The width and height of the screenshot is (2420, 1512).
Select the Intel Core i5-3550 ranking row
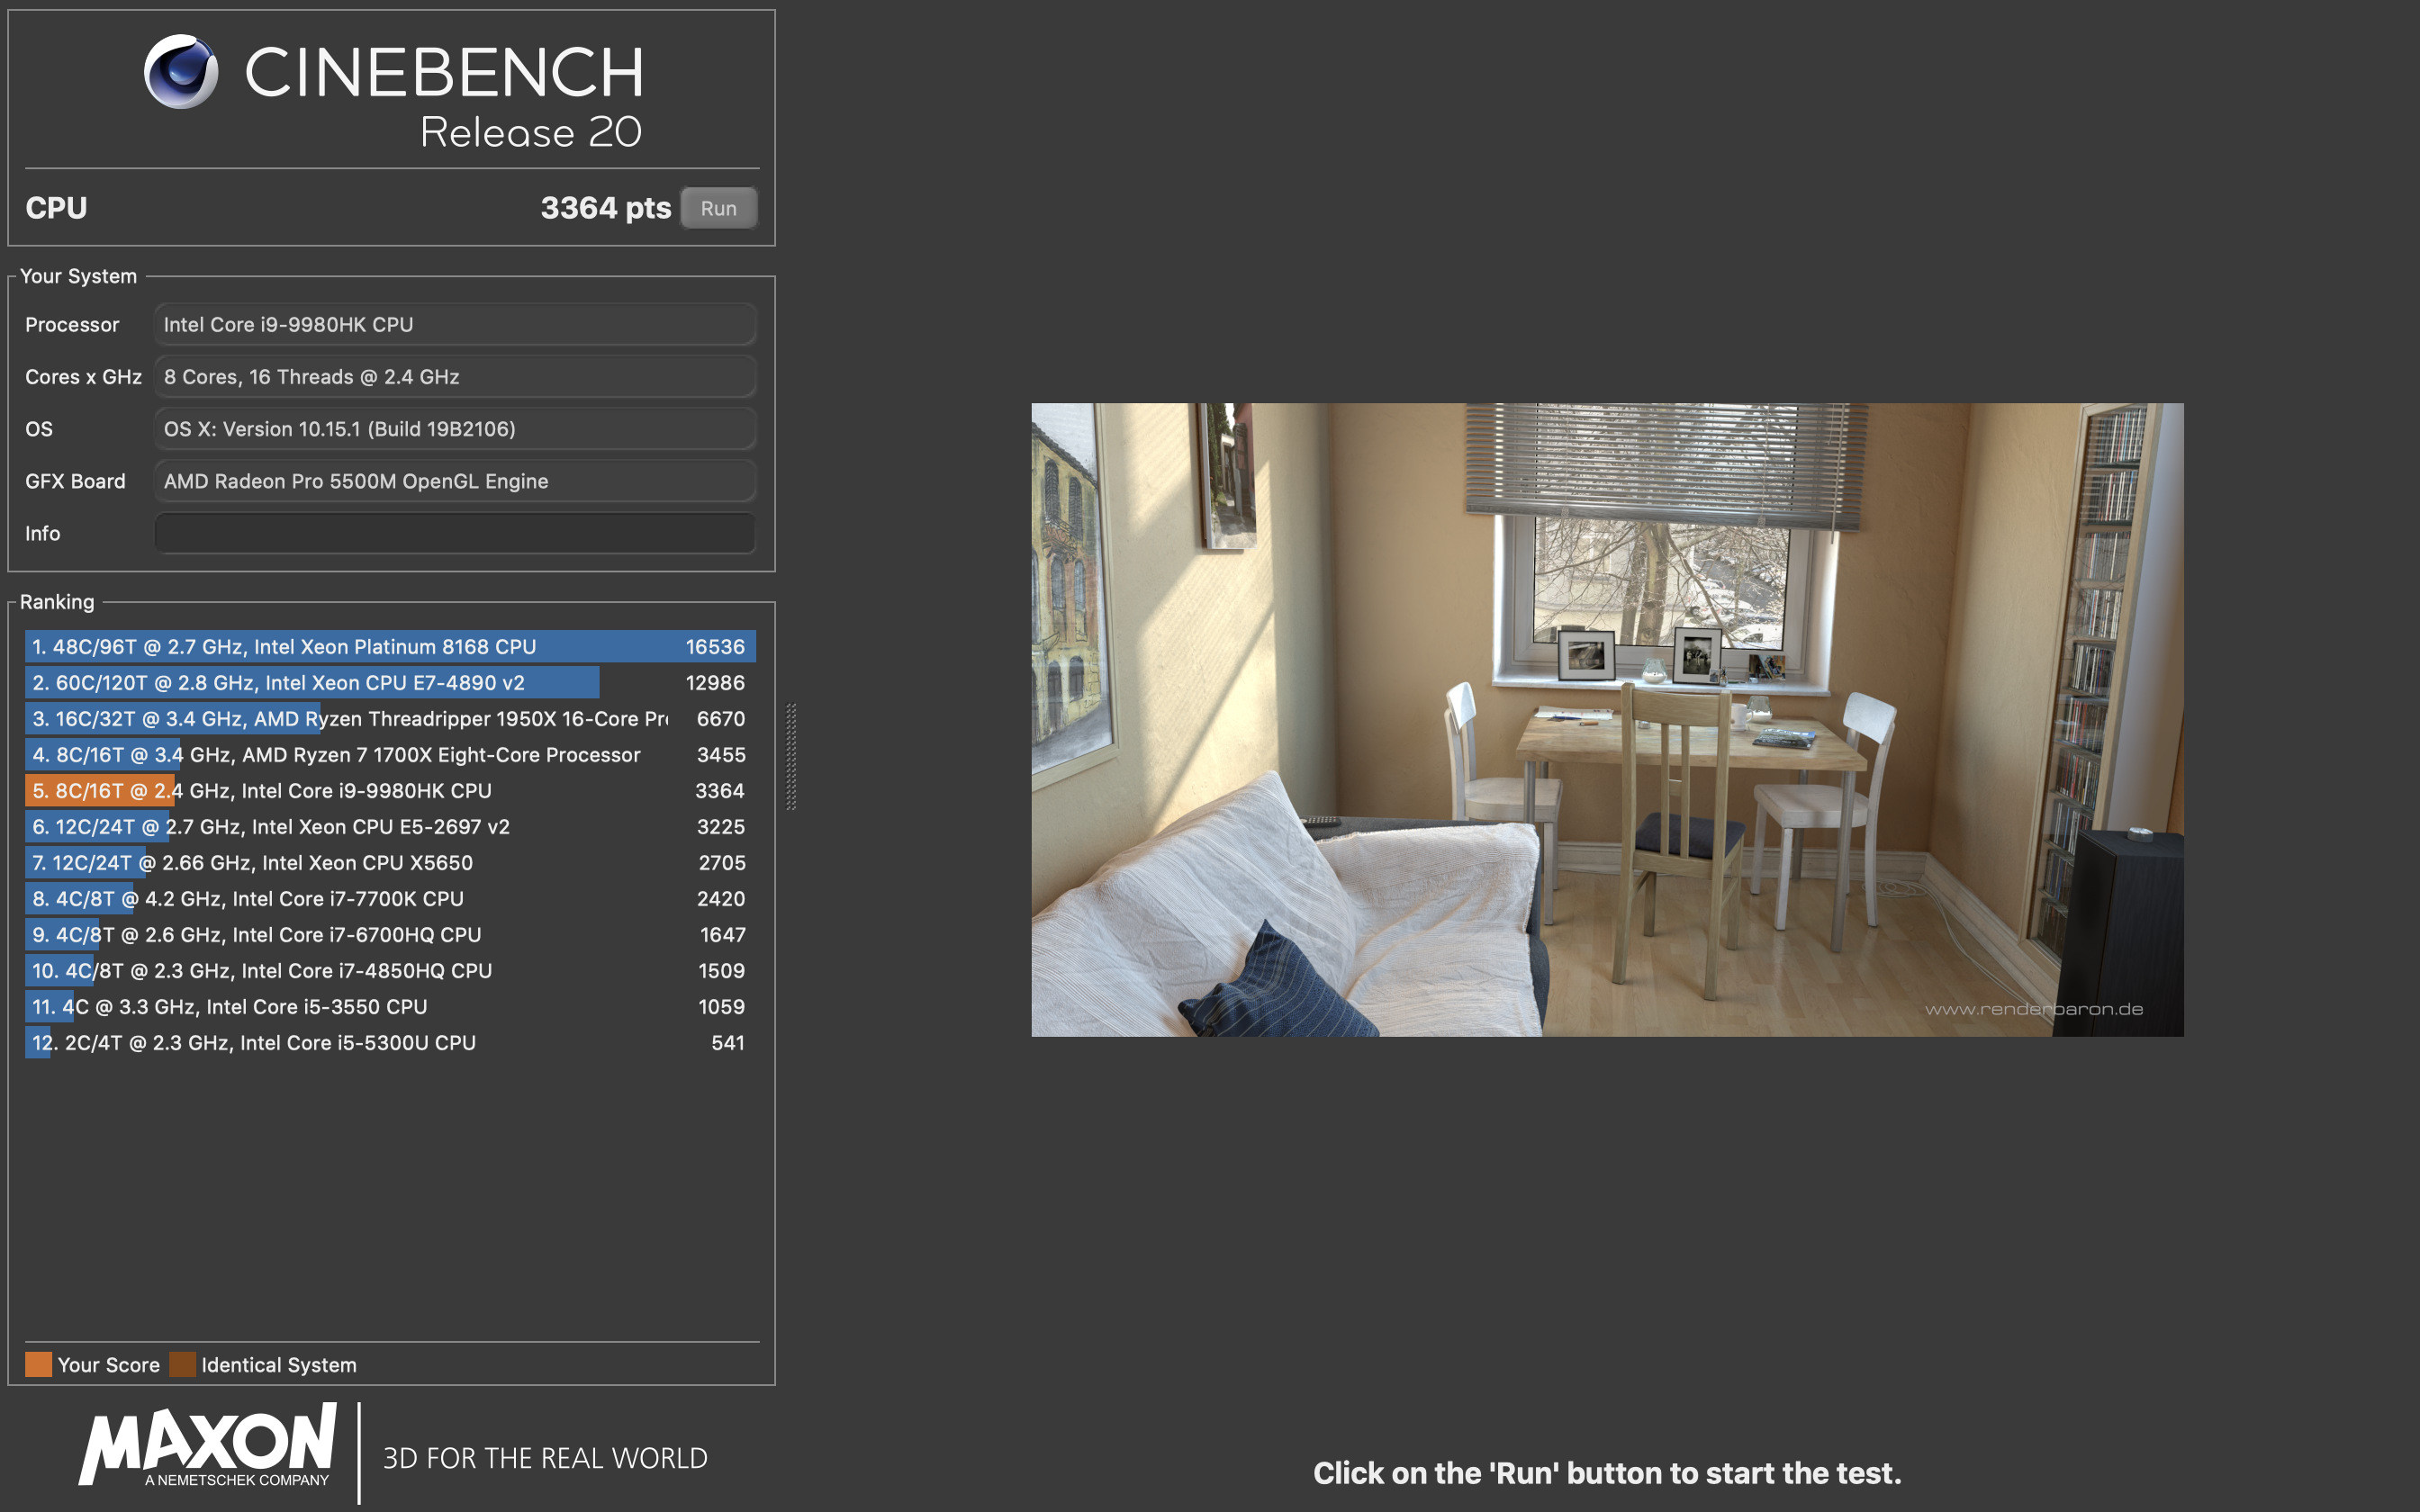(390, 1007)
